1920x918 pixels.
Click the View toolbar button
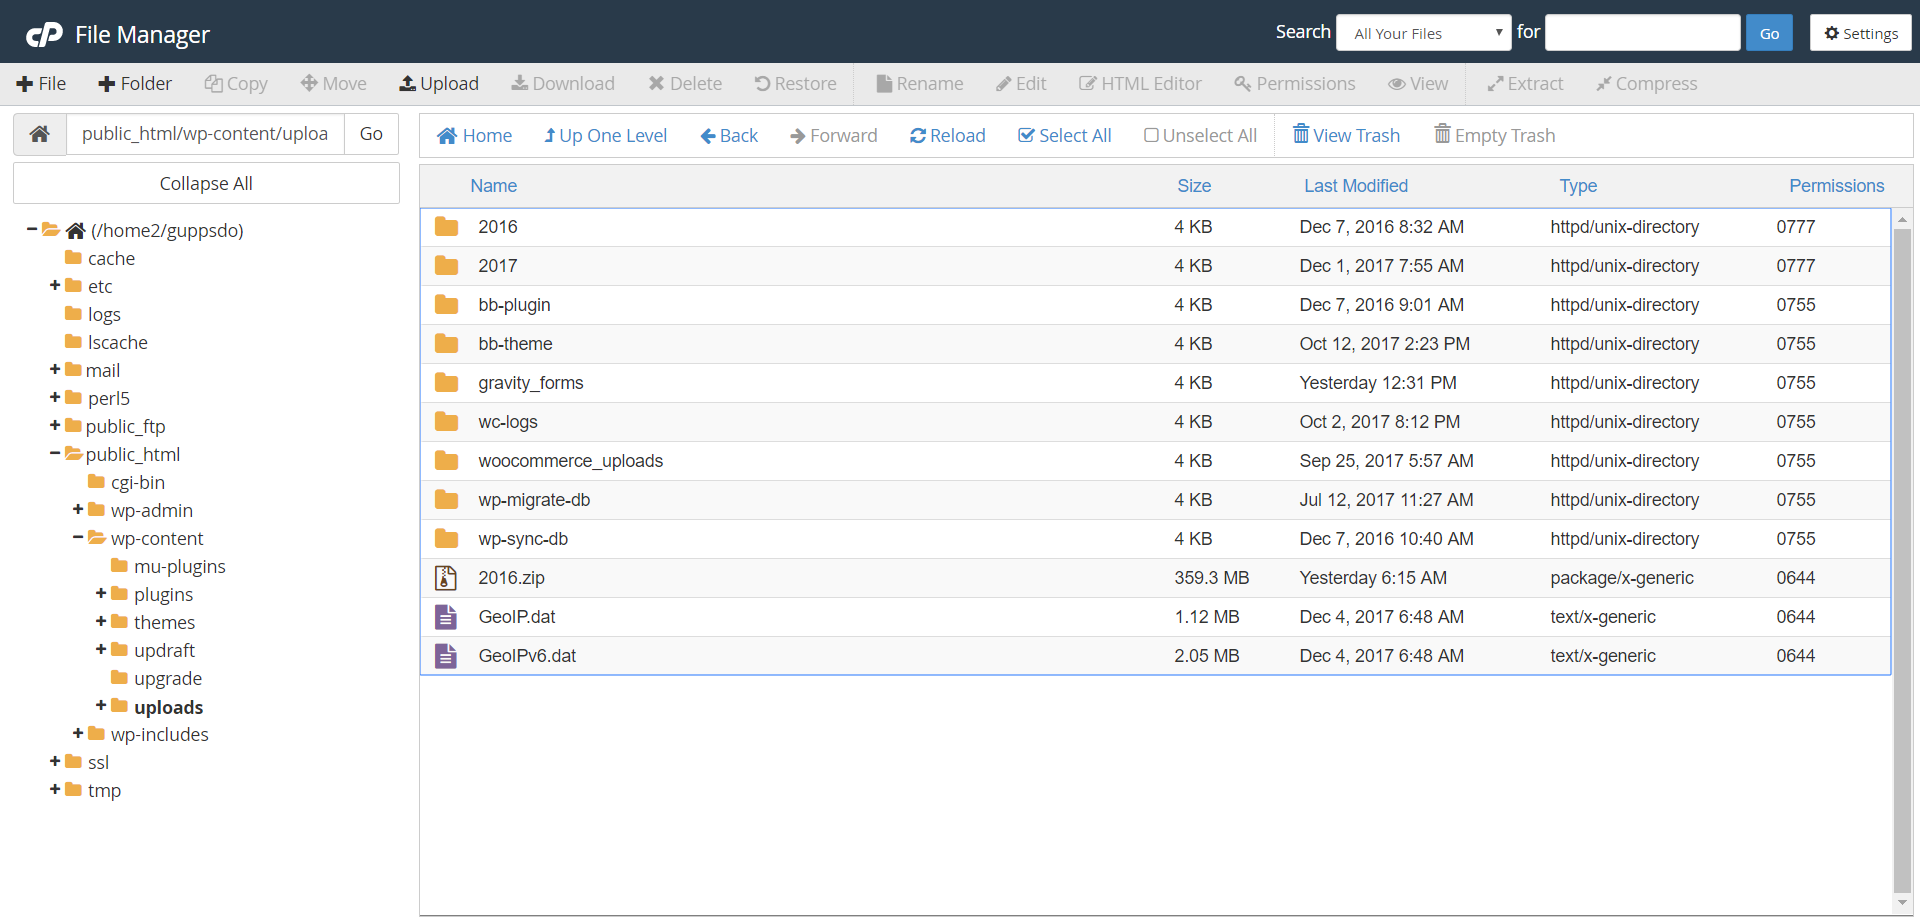click(x=1418, y=84)
